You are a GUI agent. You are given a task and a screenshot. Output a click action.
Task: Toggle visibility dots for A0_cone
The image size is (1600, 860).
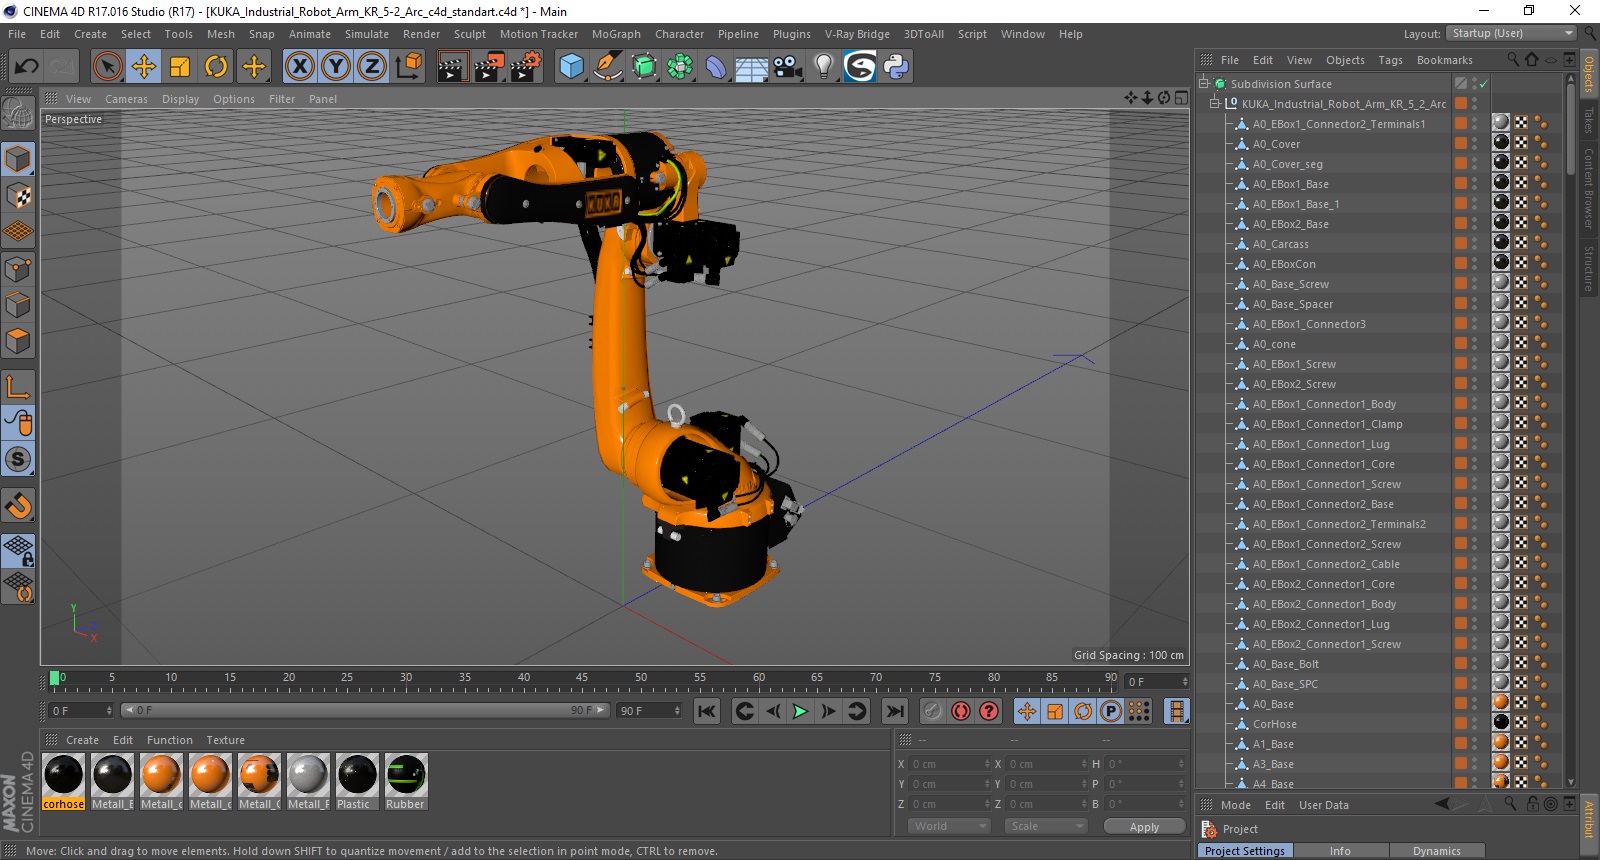(1474, 344)
